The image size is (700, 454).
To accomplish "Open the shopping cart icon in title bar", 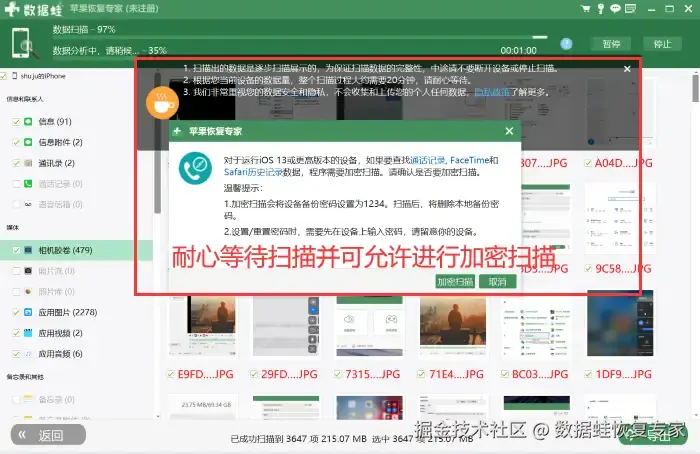I will (x=585, y=8).
